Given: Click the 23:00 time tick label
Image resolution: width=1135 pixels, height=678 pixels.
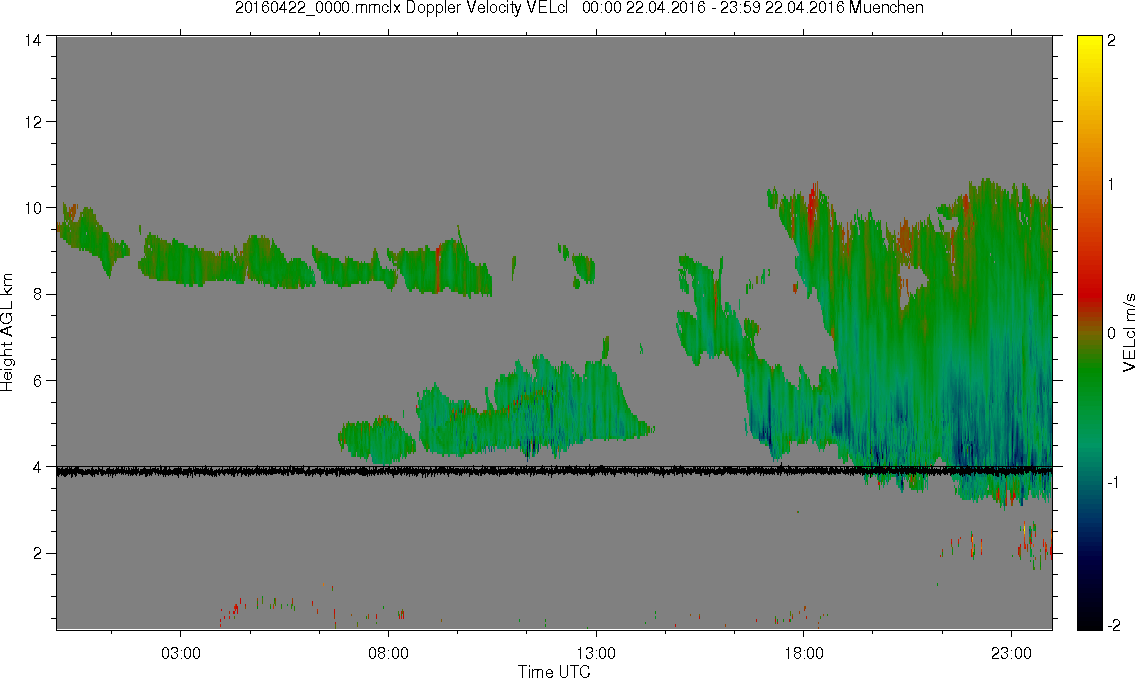Looking at the screenshot, I should (1011, 653).
